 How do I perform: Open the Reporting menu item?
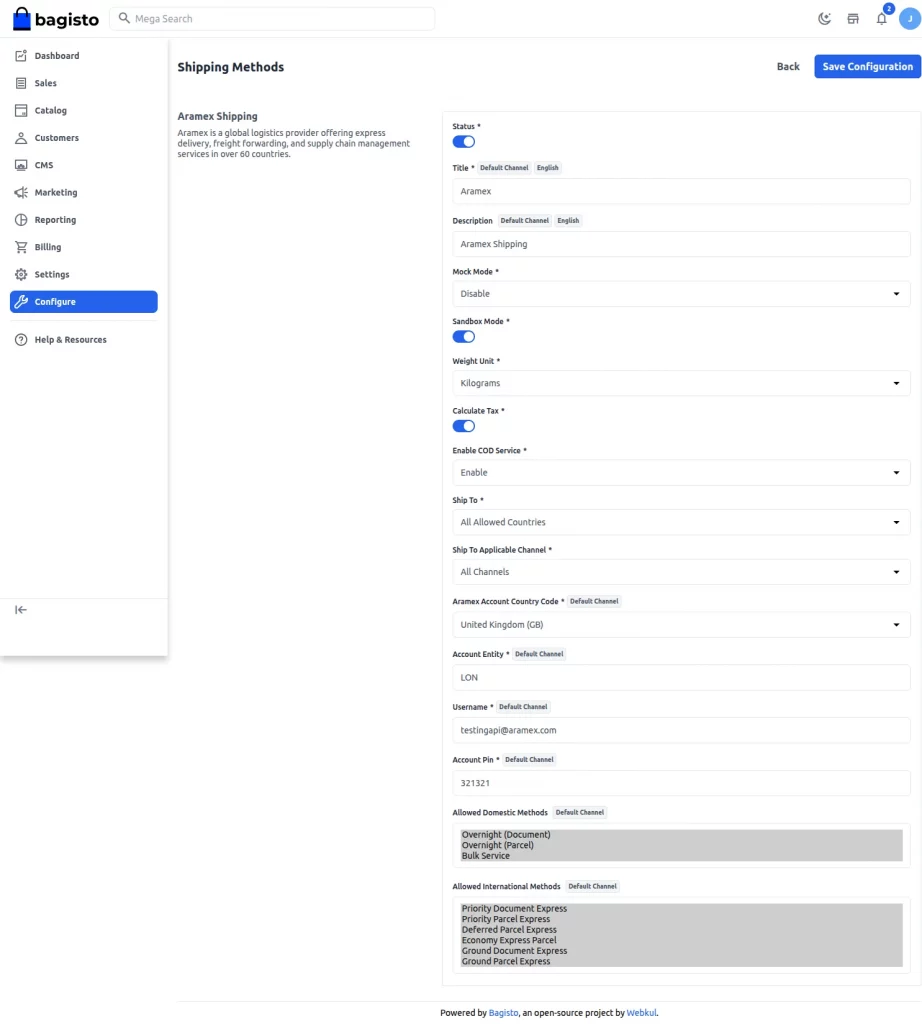84,220
